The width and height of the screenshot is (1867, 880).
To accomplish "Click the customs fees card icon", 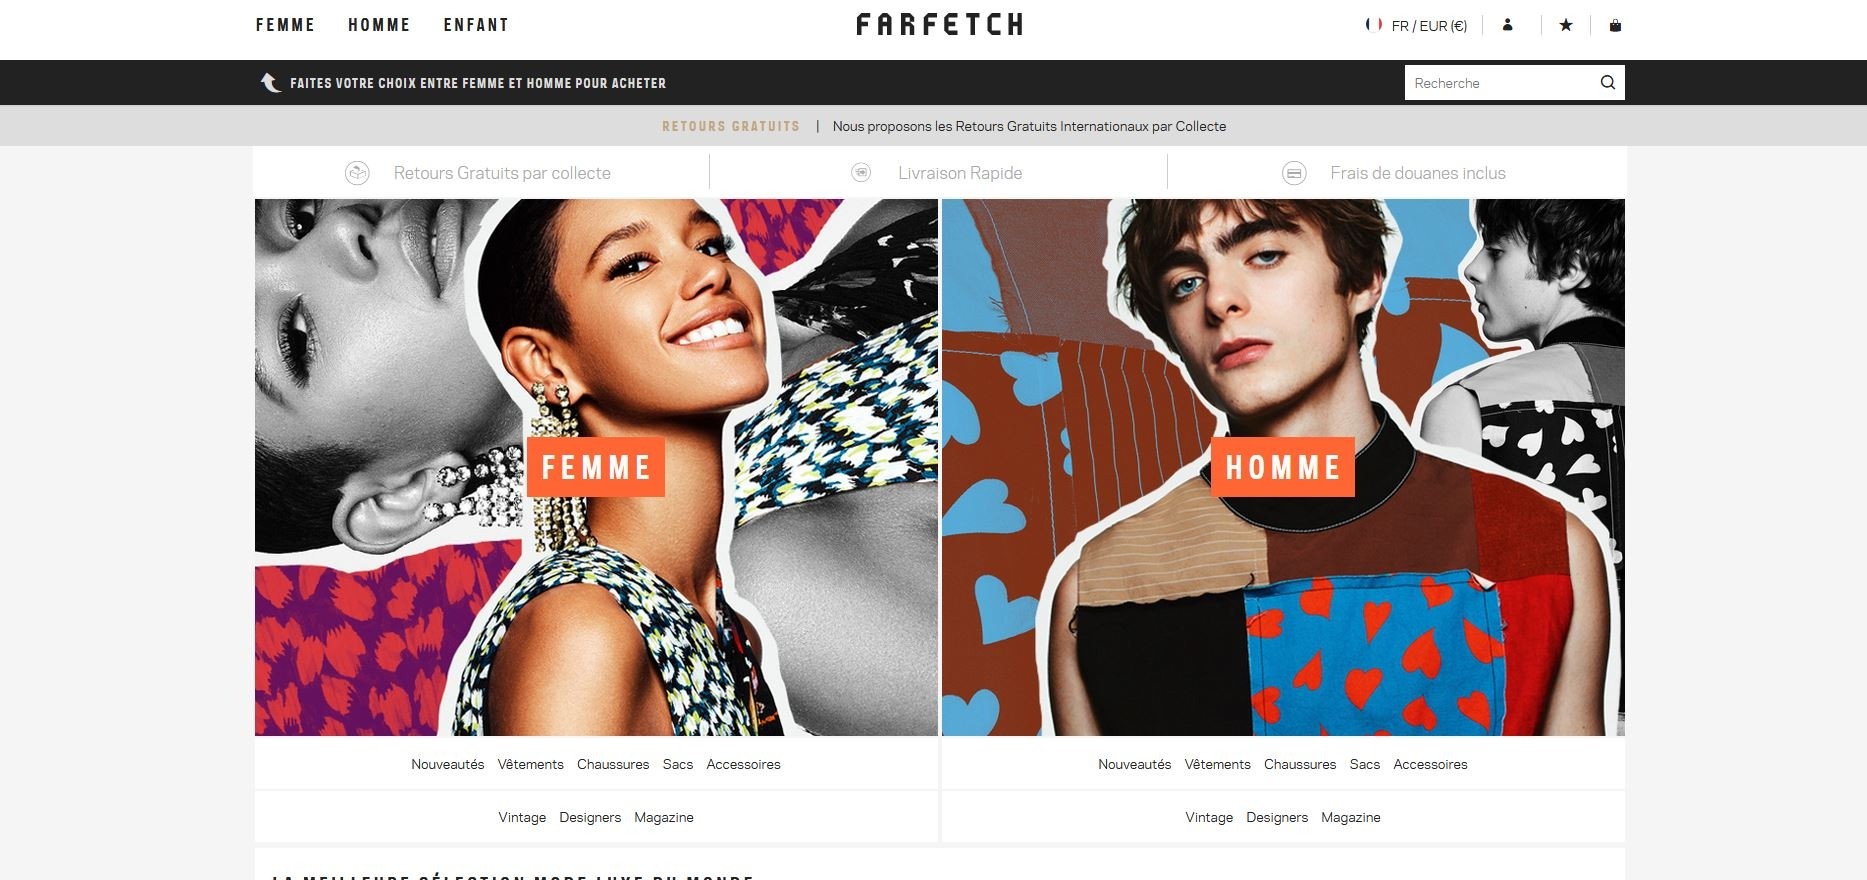I will (x=1294, y=173).
